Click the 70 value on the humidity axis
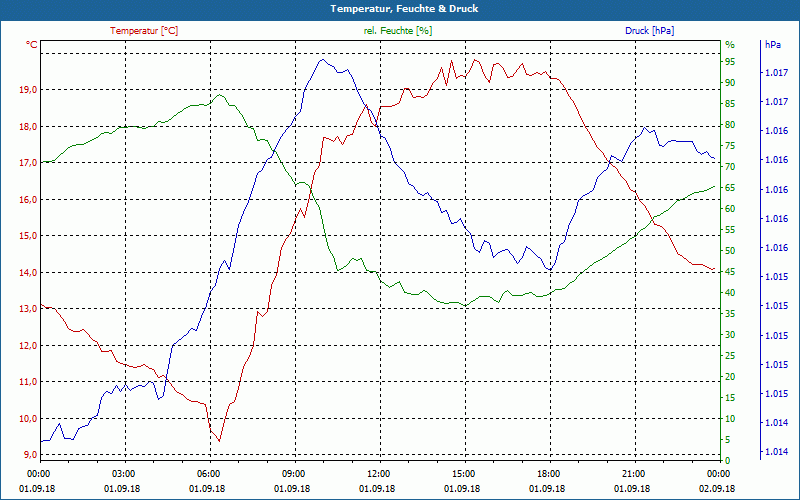800x500 pixels. pos(730,167)
